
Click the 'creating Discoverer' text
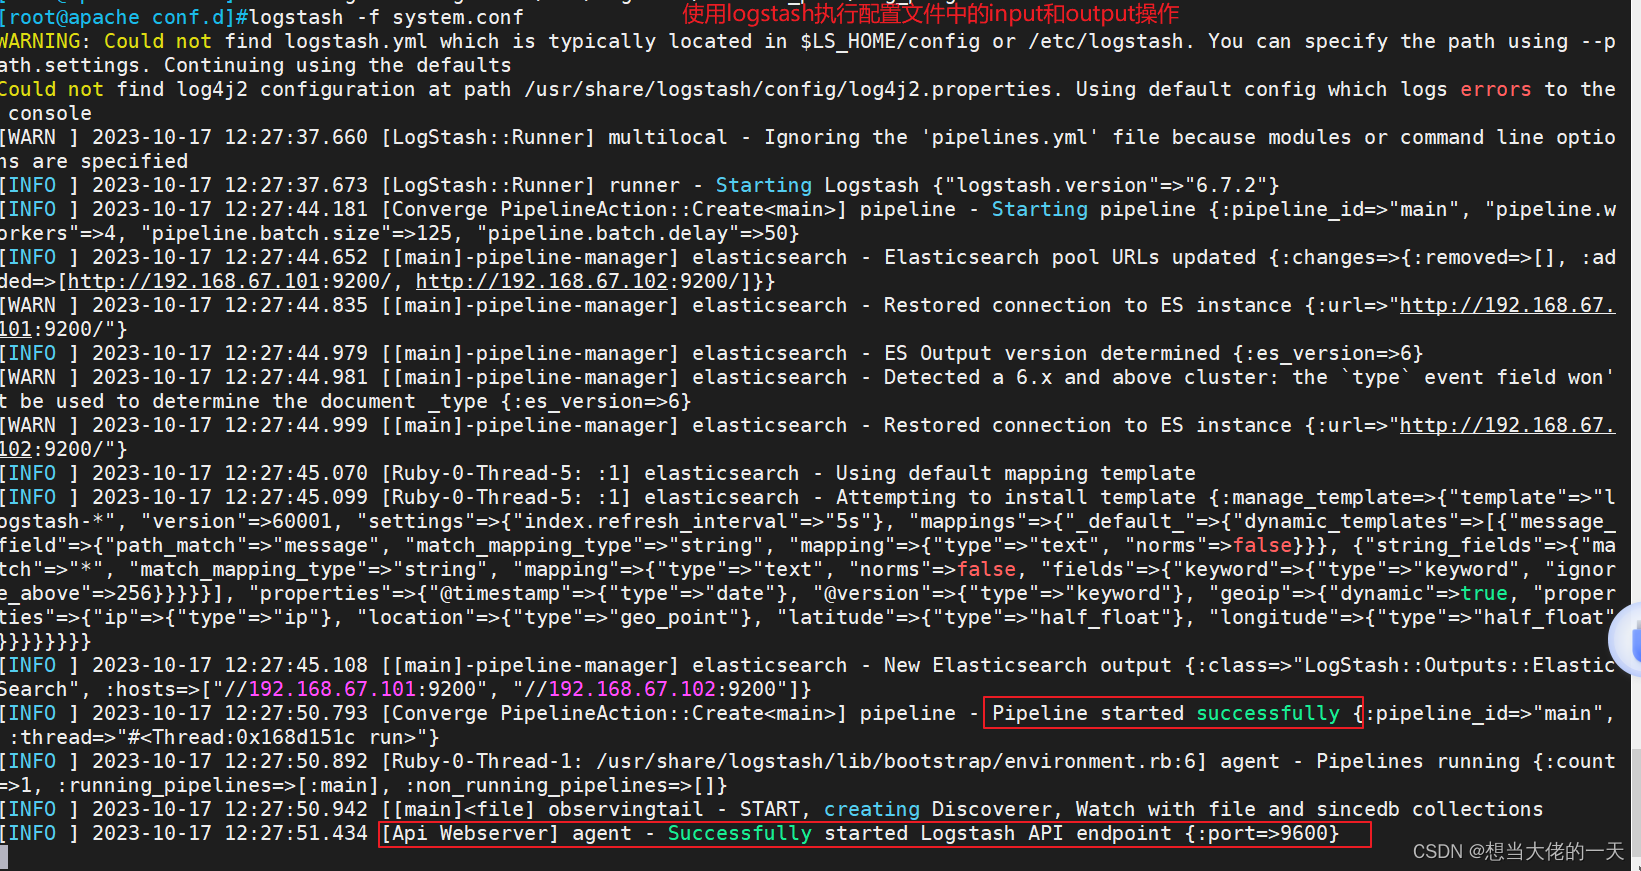[x=937, y=809]
